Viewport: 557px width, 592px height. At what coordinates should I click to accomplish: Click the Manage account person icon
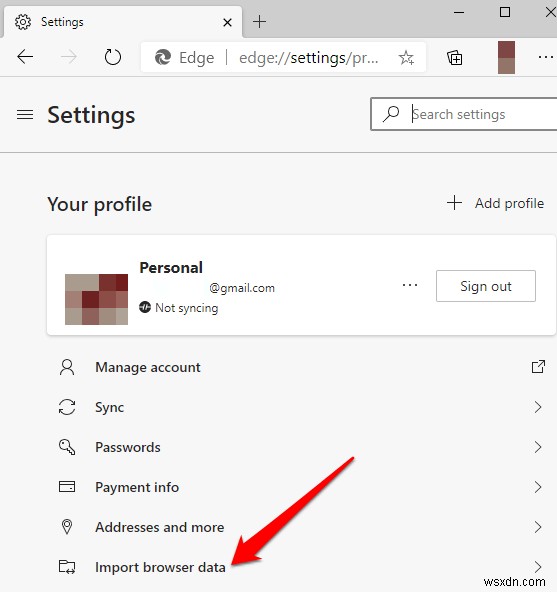click(x=67, y=367)
